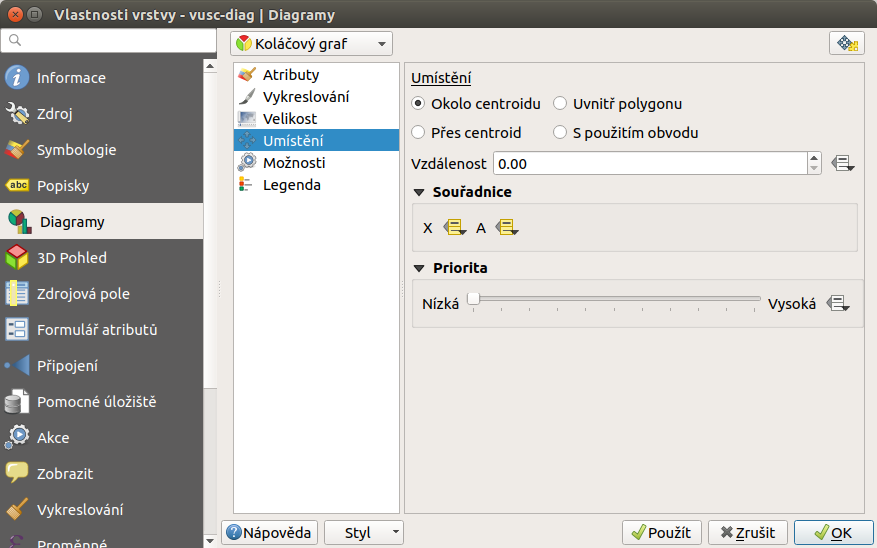Screen dimensions: 877x548
Task: Click the A coordinate data-defined override icon
Action: 507,228
